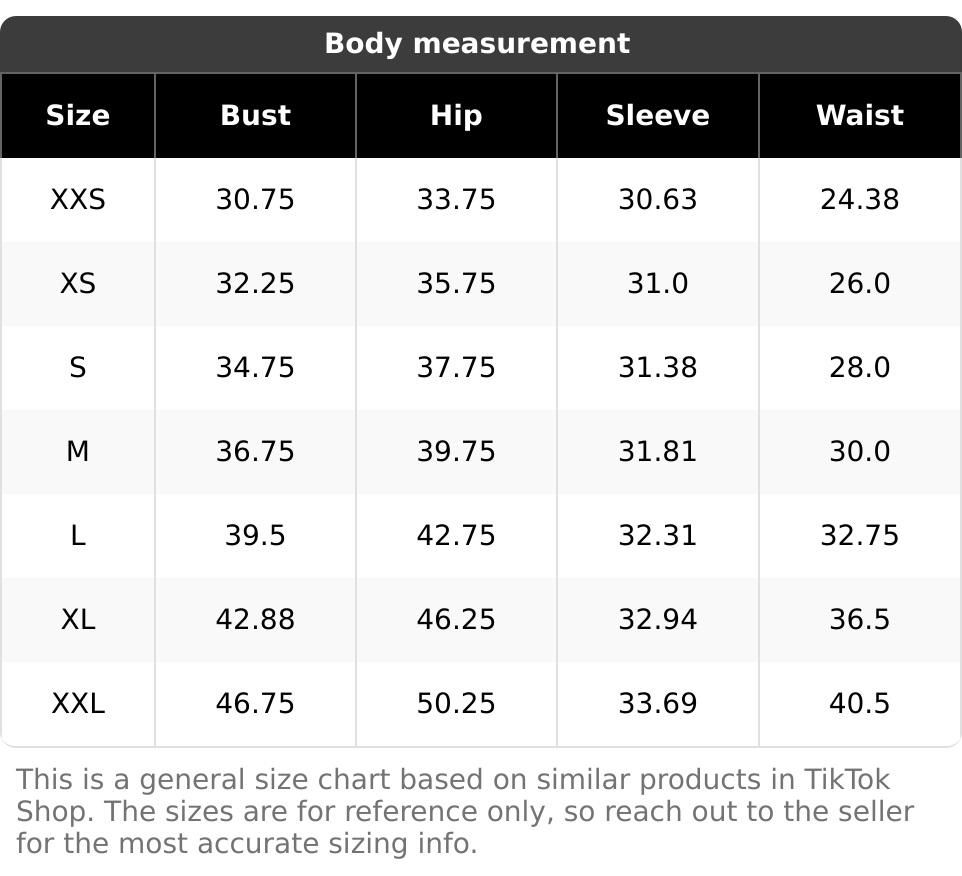Select the Size column header
This screenshot has height=876, width=962.
click(x=78, y=116)
